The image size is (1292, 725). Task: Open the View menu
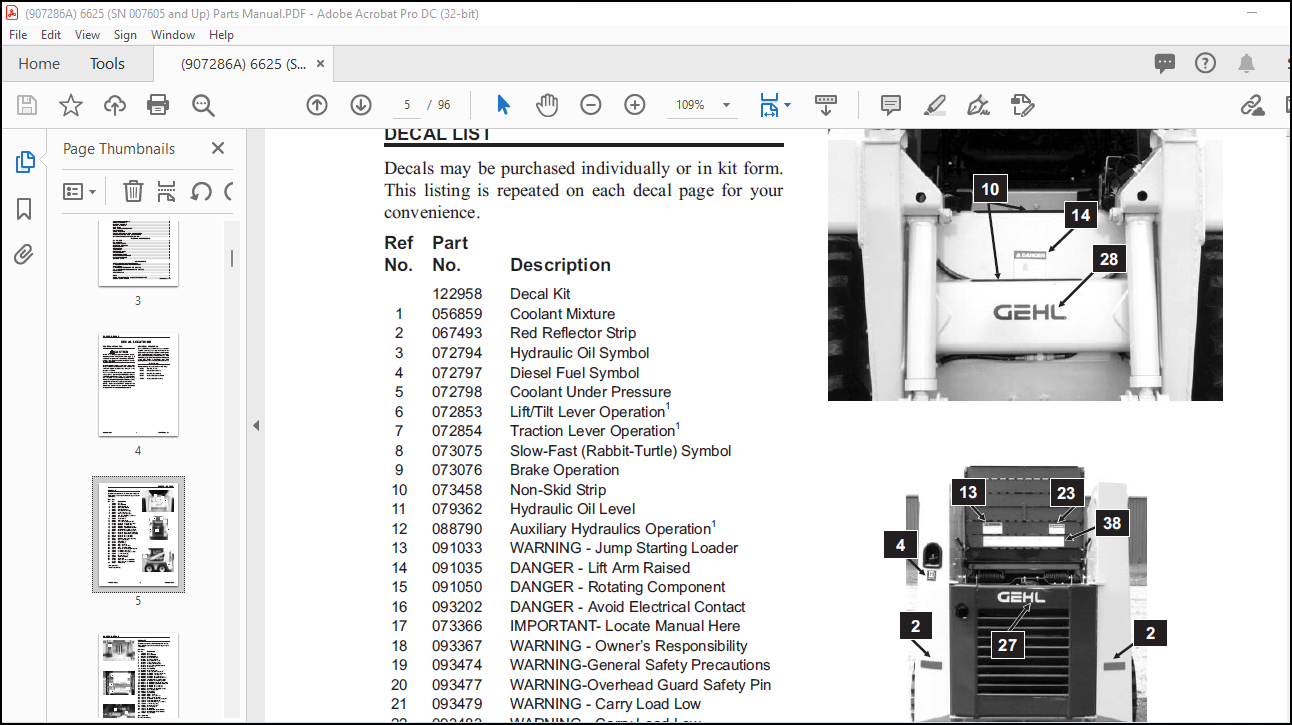(88, 34)
